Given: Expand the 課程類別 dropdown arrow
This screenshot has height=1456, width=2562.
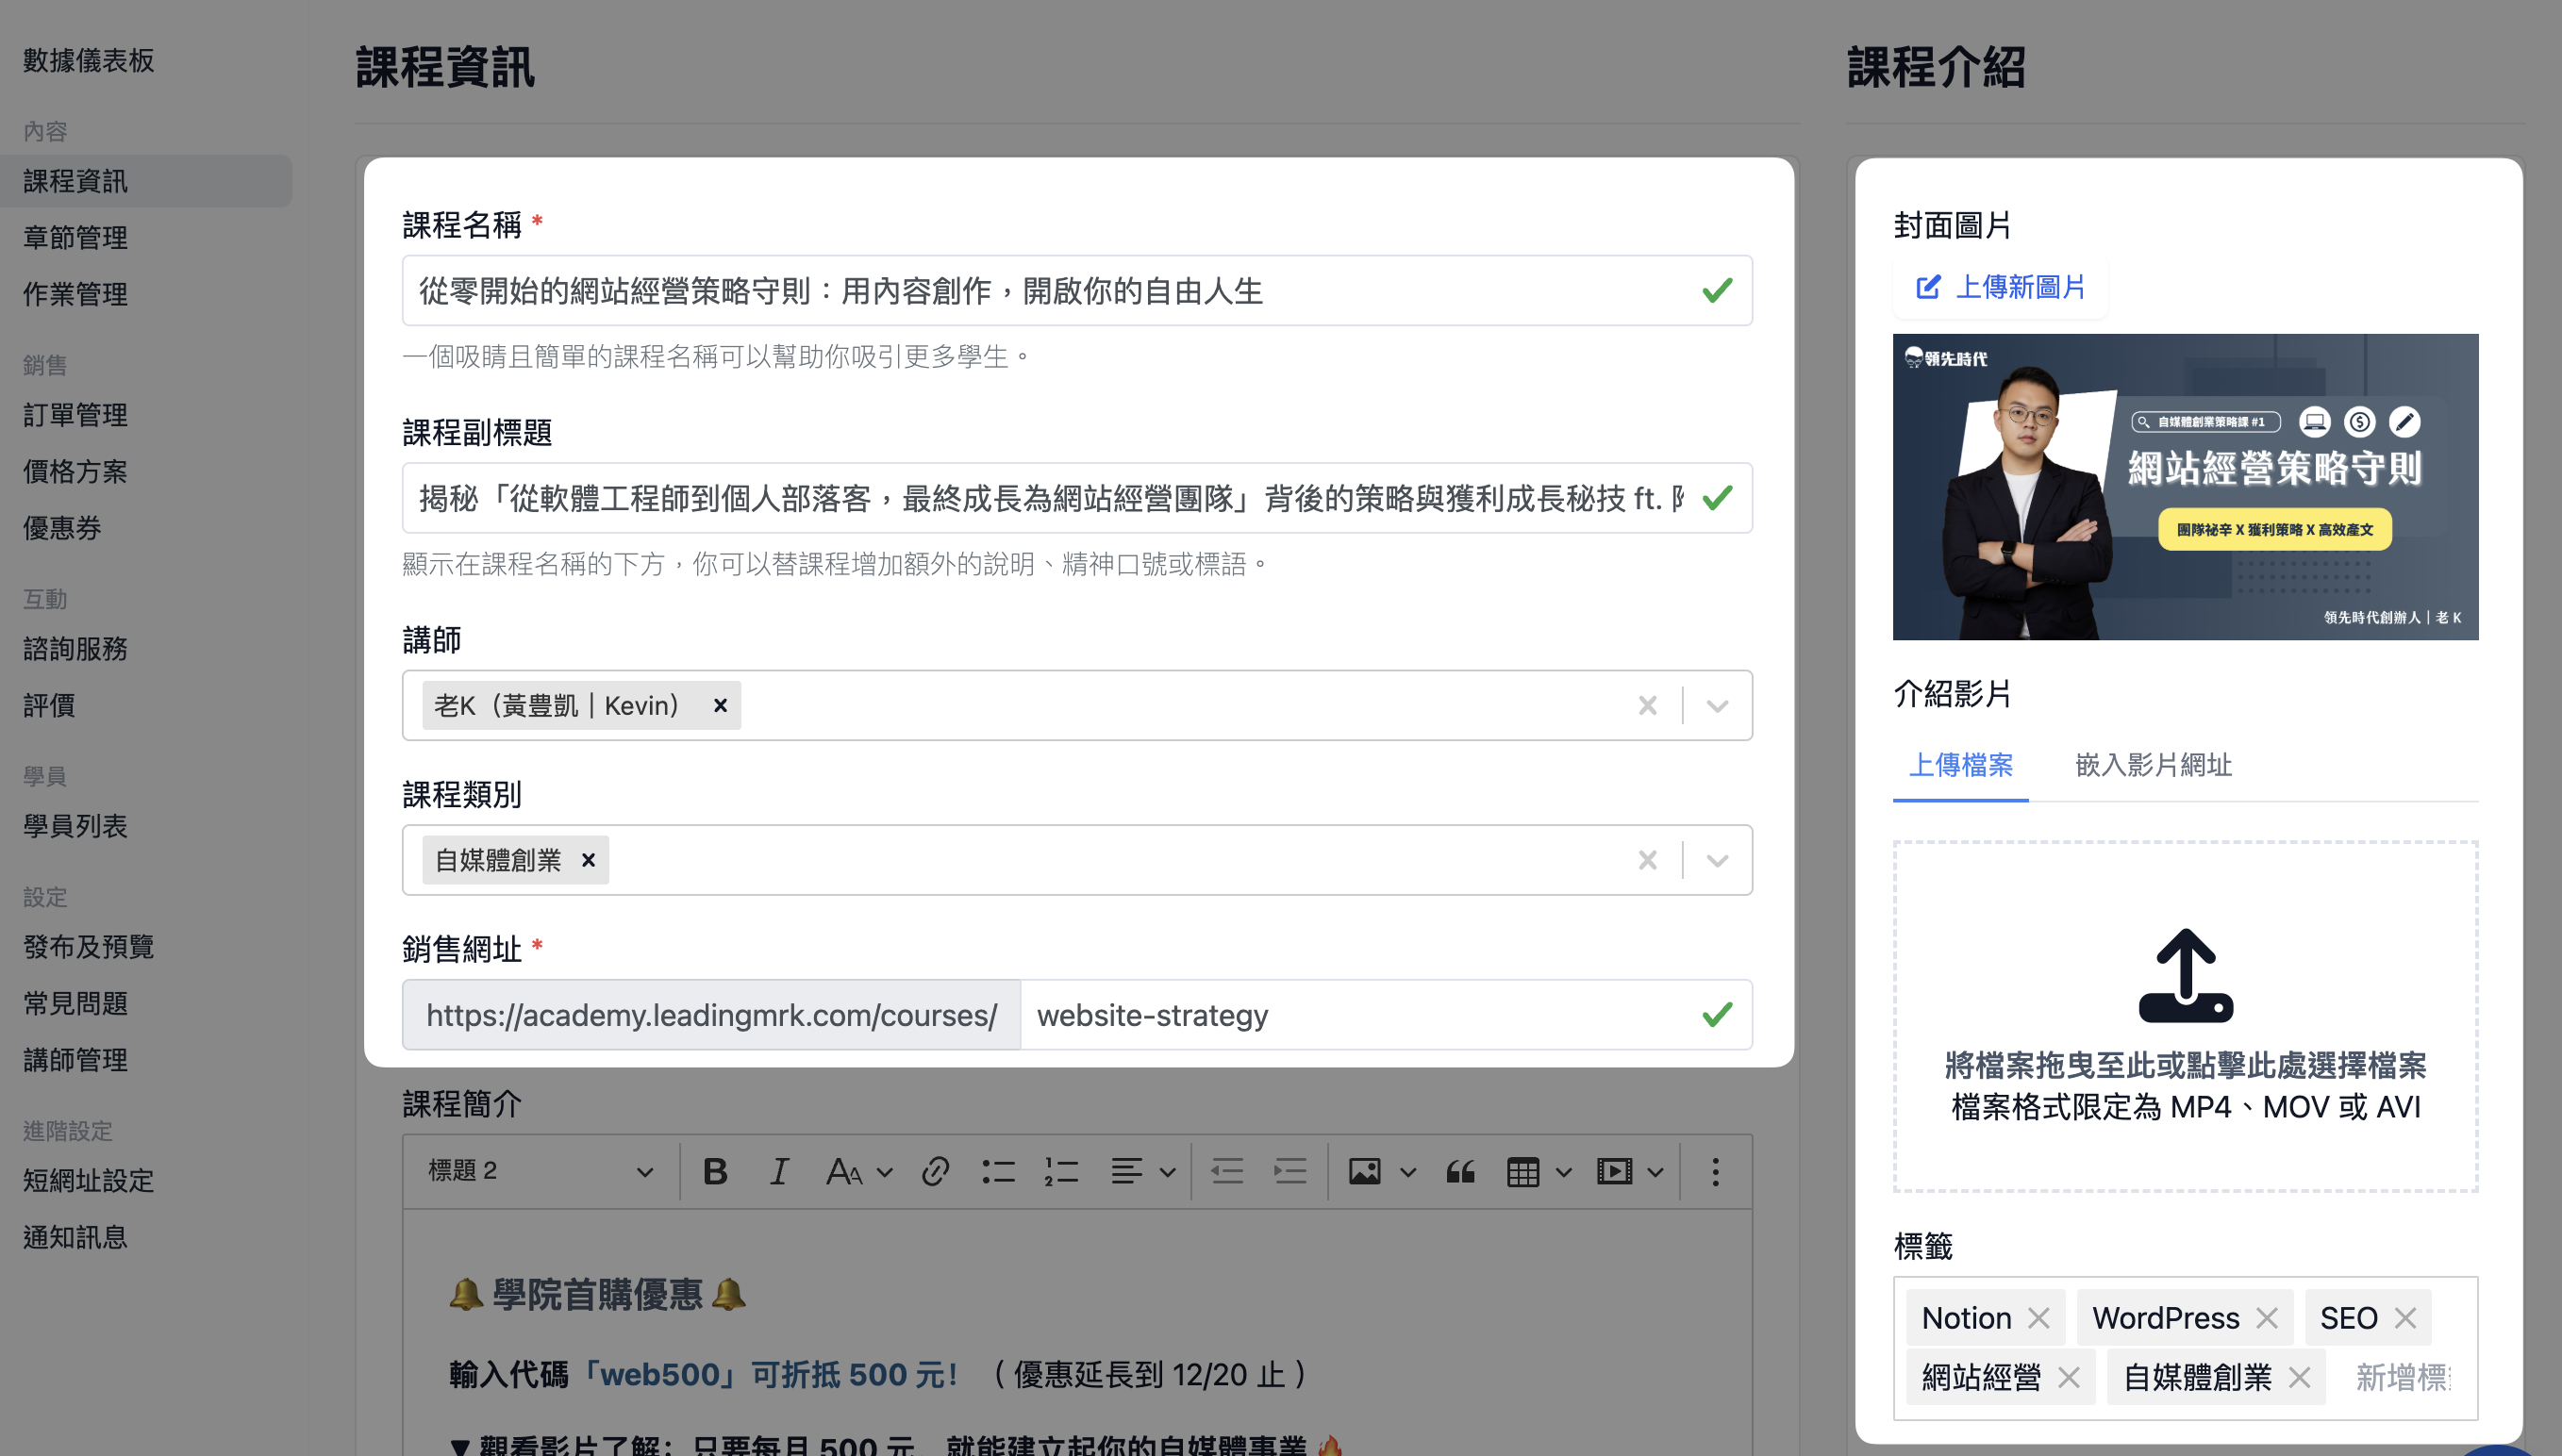Looking at the screenshot, I should pyautogui.click(x=1717, y=860).
